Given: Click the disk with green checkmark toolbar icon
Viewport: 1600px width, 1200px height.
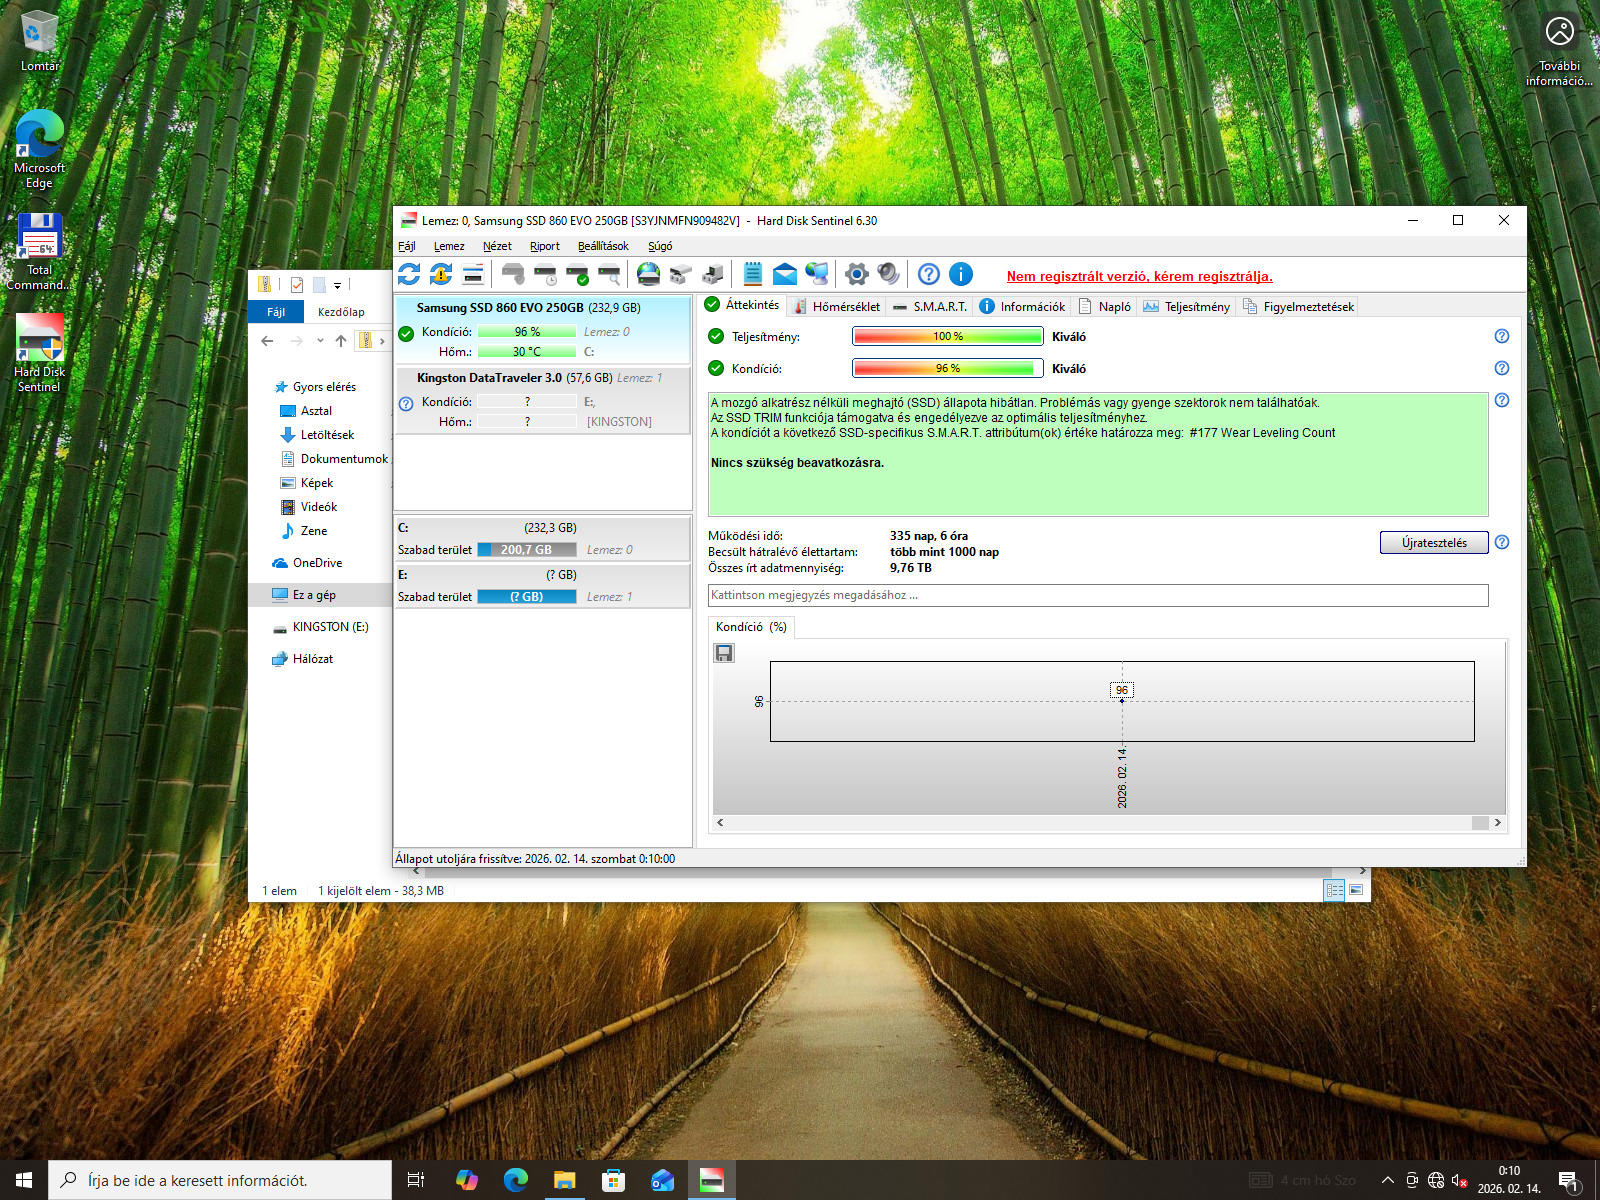Looking at the screenshot, I should (x=577, y=274).
